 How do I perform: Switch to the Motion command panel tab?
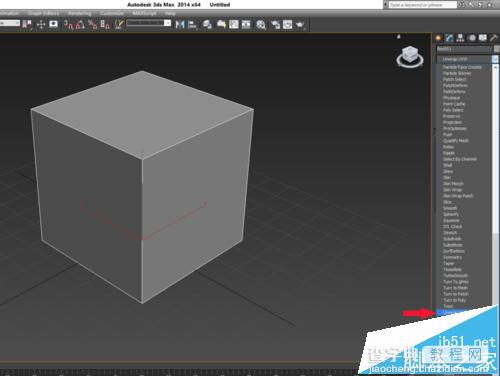472,38
